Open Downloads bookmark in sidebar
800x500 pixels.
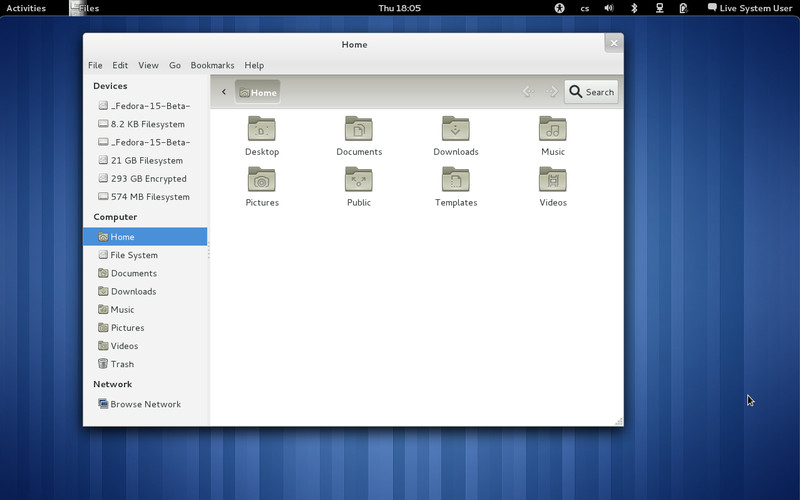pos(145,291)
